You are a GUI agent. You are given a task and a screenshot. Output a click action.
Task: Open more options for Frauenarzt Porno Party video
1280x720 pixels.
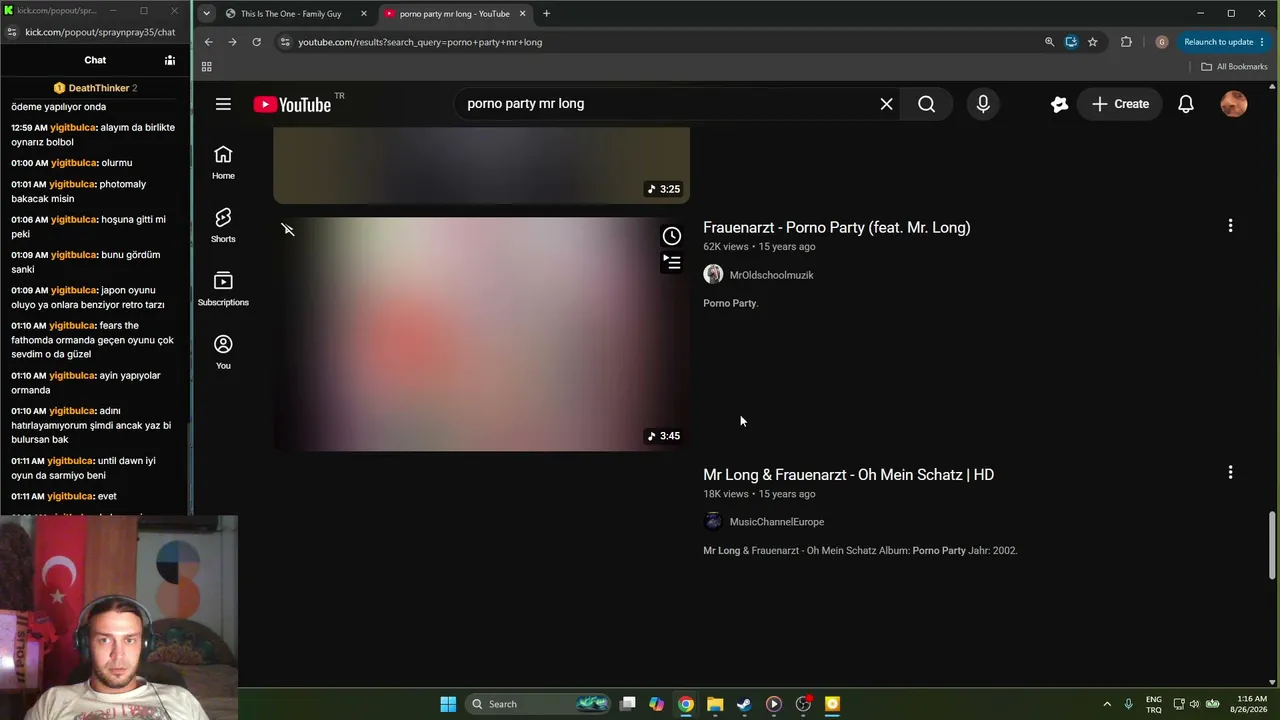pos(1230,226)
